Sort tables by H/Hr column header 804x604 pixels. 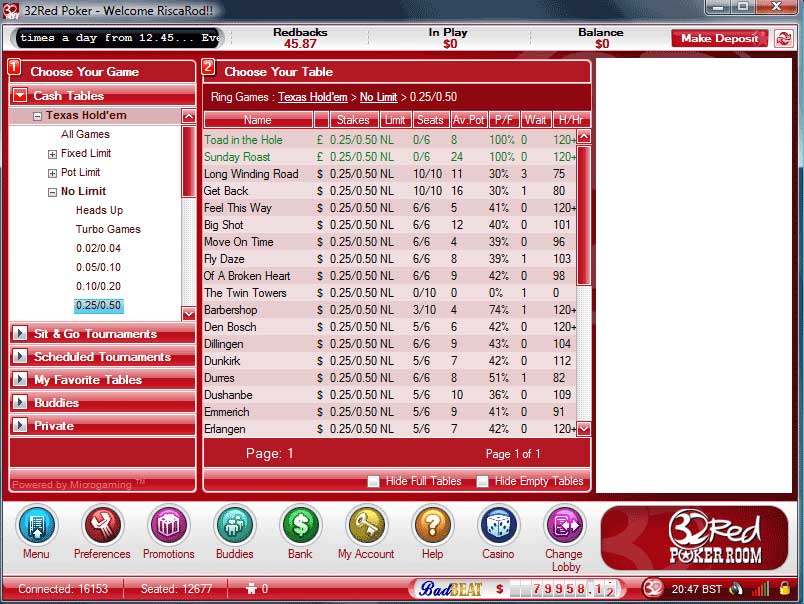[571, 120]
